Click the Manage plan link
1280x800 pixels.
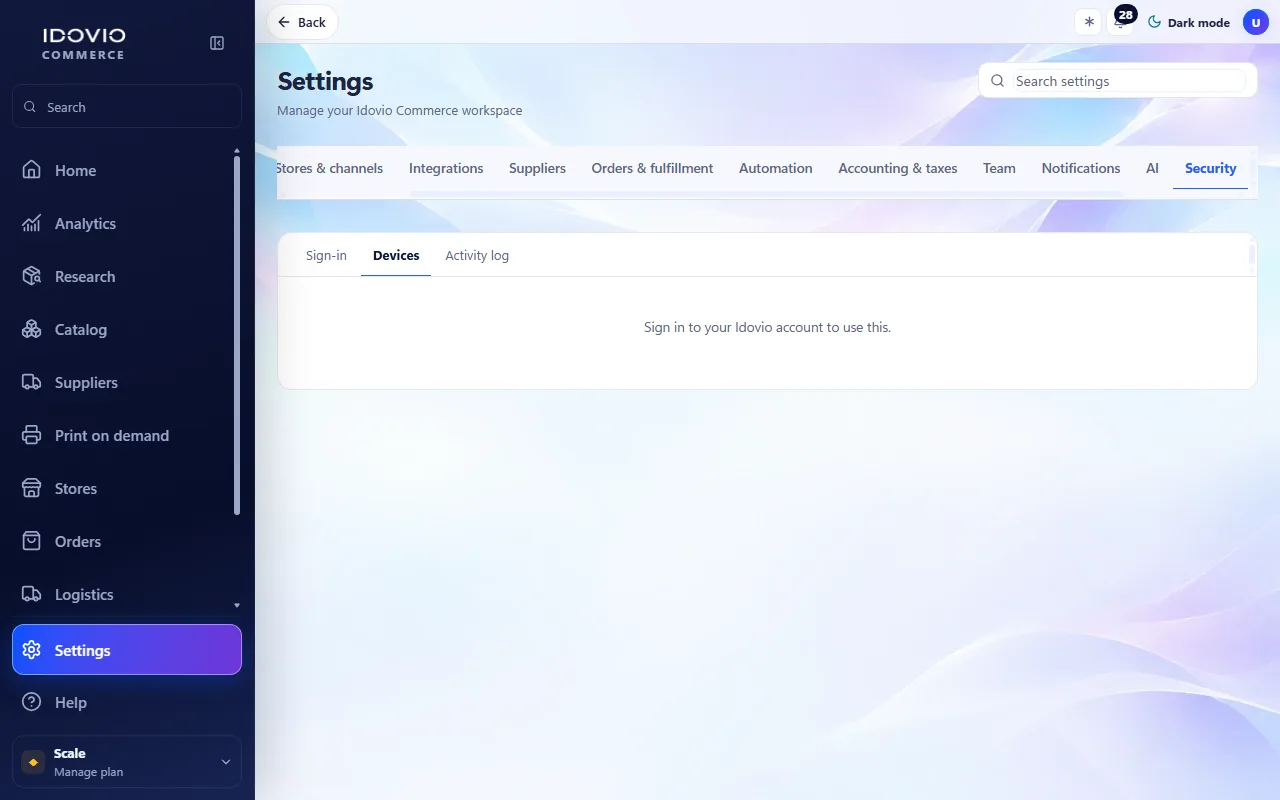(88, 772)
